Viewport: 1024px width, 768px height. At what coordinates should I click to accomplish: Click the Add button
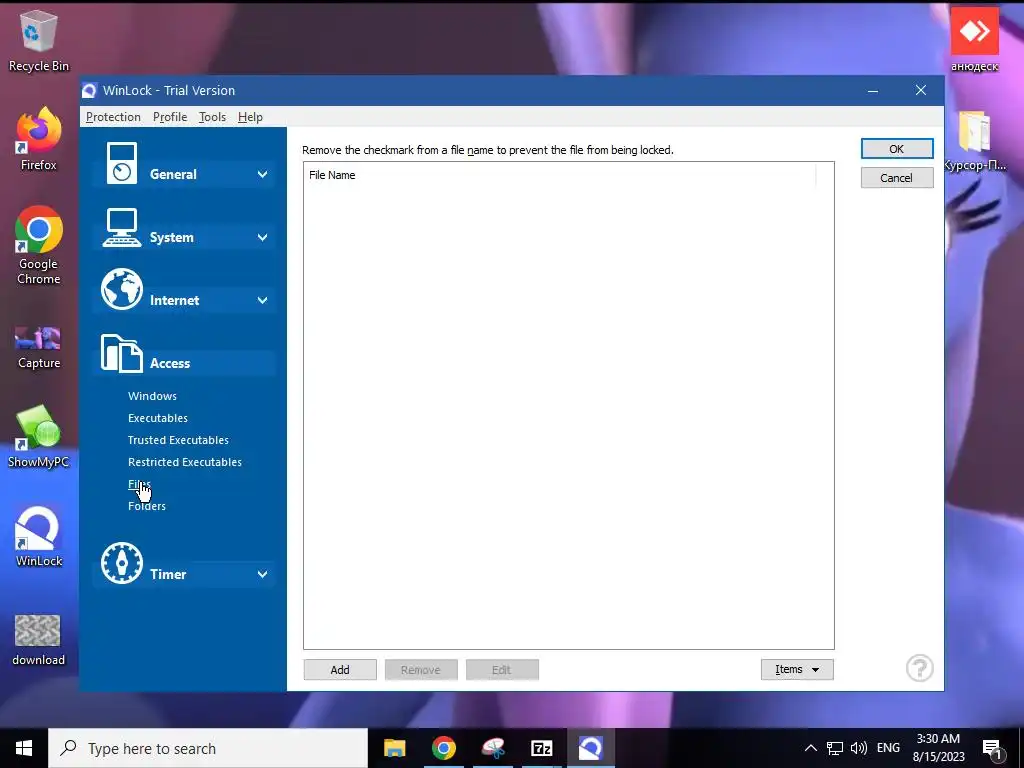(x=340, y=669)
